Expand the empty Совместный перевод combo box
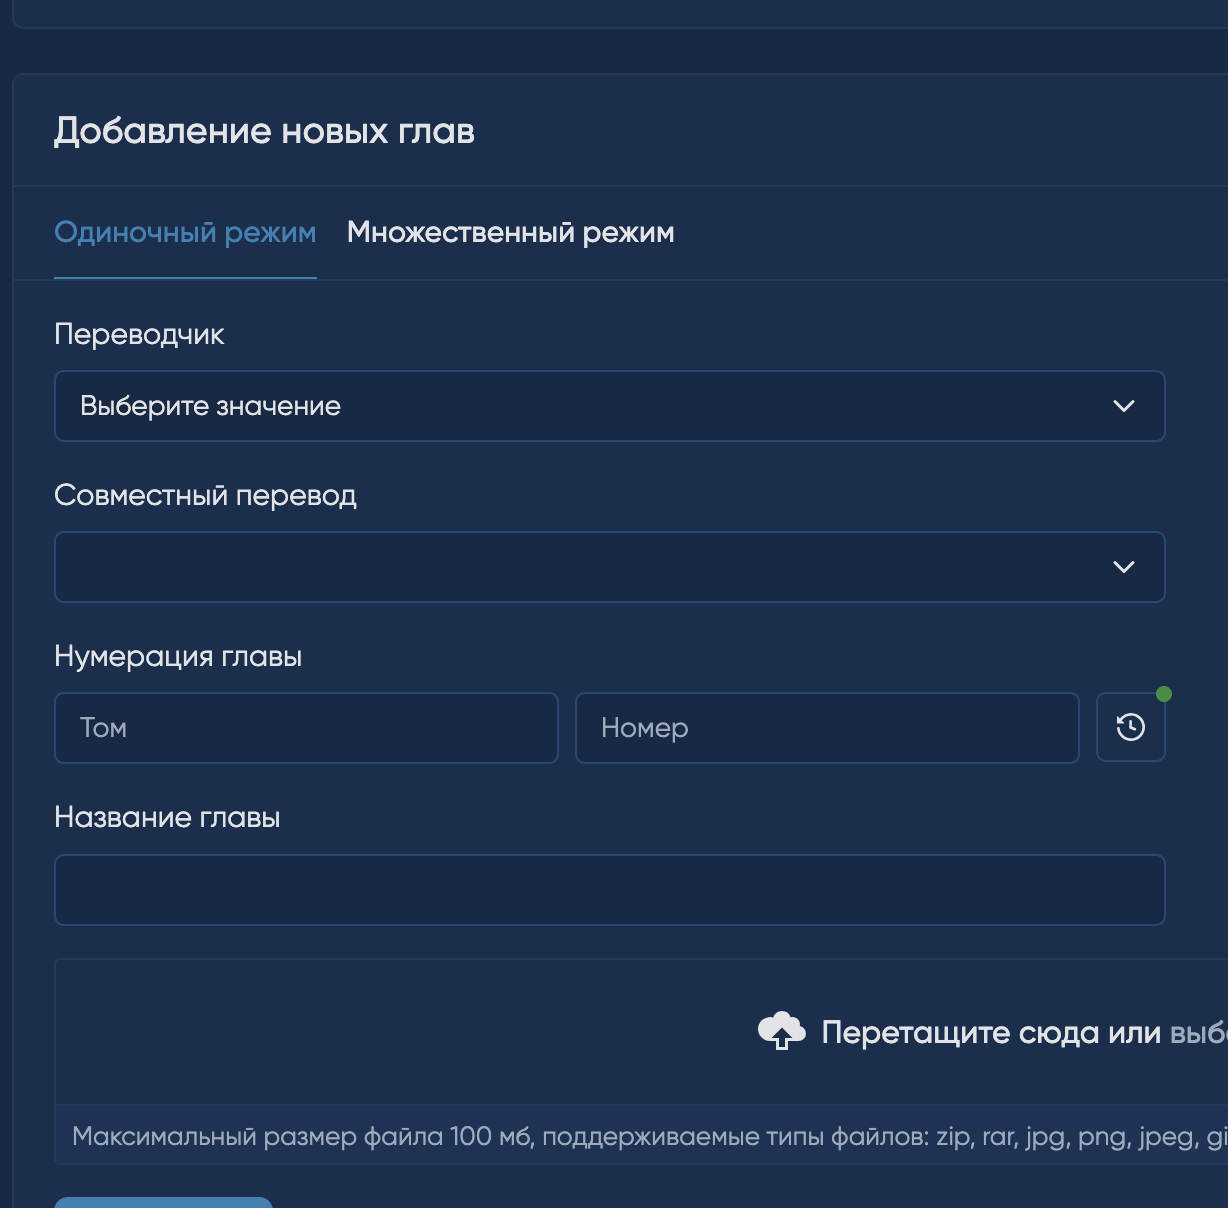The image size is (1228, 1208). coord(580,567)
